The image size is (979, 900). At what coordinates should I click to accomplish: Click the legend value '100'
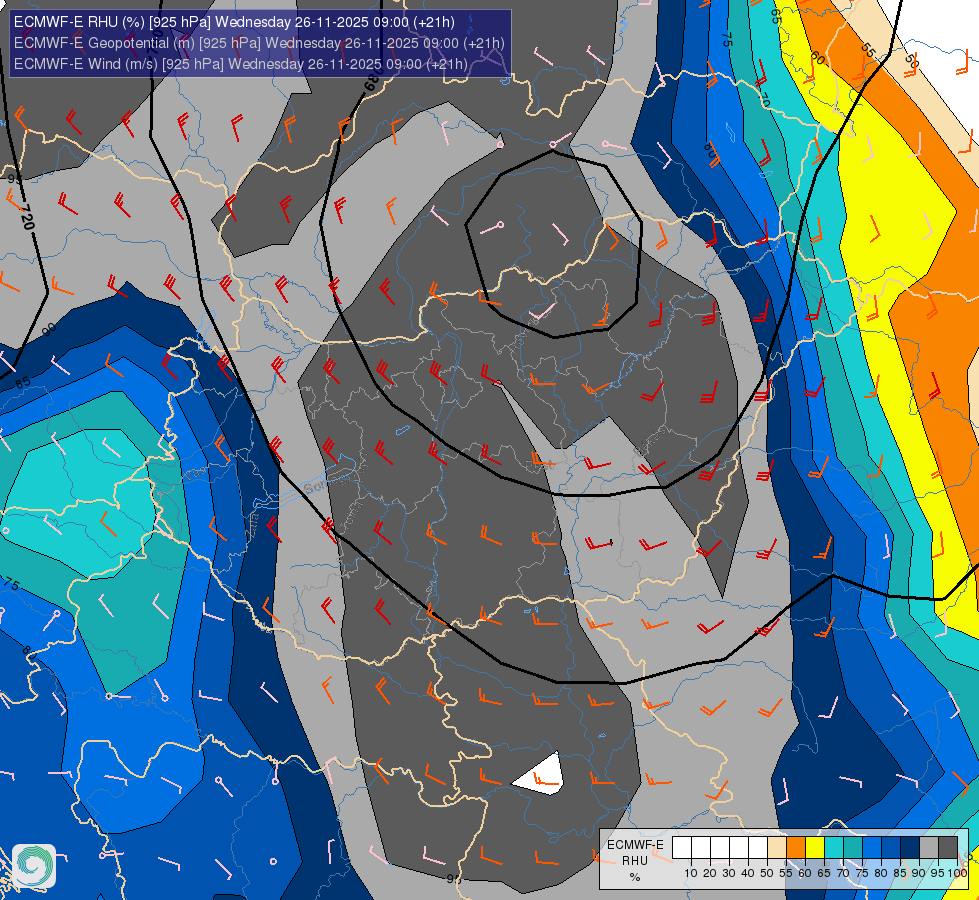[958, 873]
